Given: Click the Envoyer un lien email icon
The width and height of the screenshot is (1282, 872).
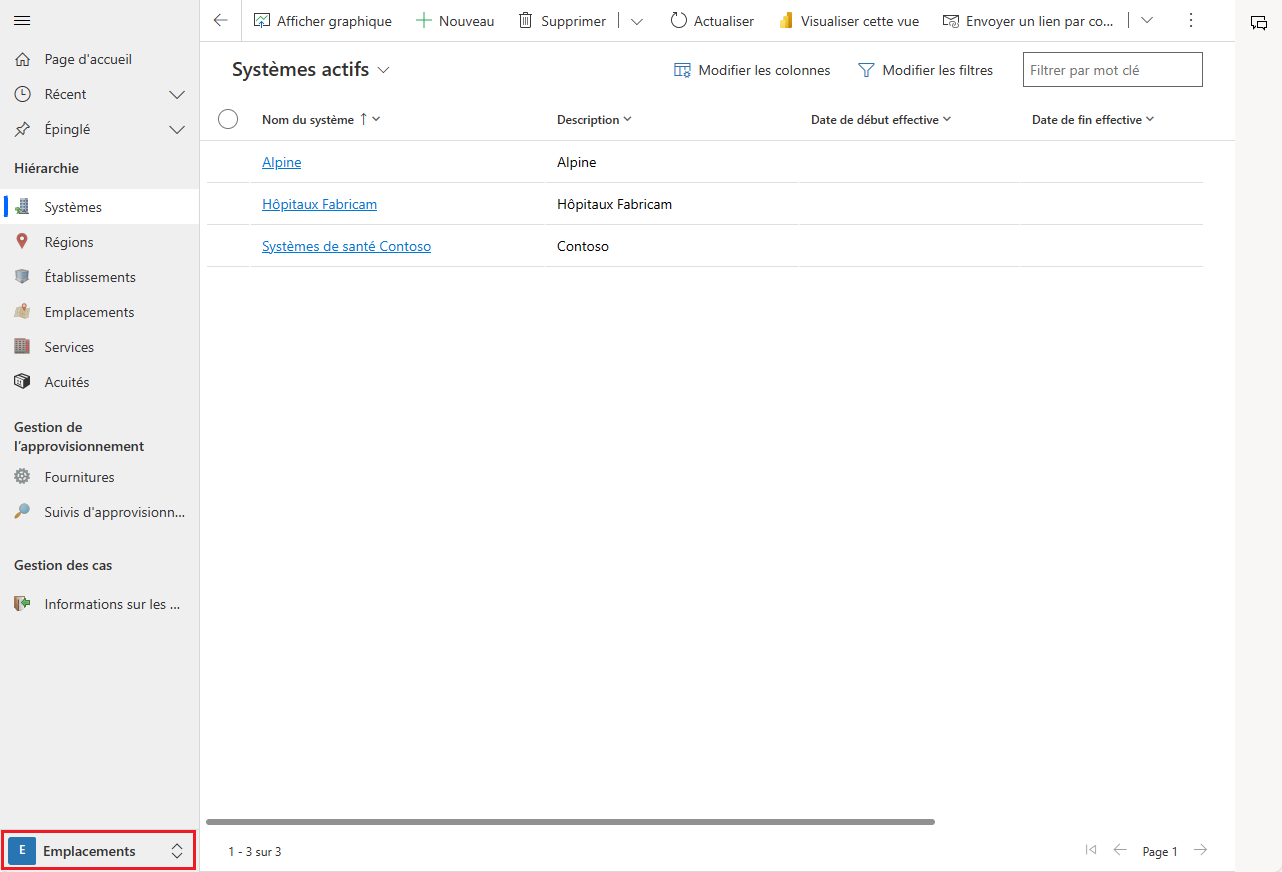Looking at the screenshot, I should coord(950,20).
